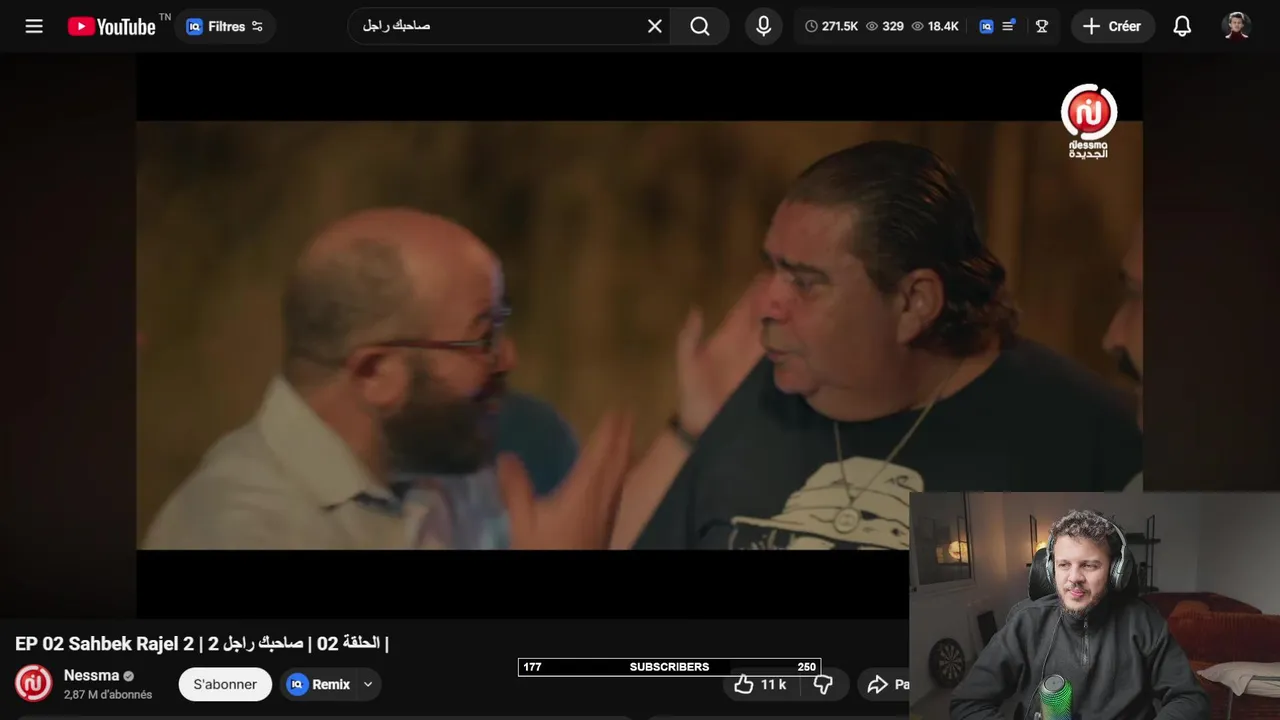1280x720 pixels.
Task: Expand the Remix dropdown arrow
Action: (368, 684)
